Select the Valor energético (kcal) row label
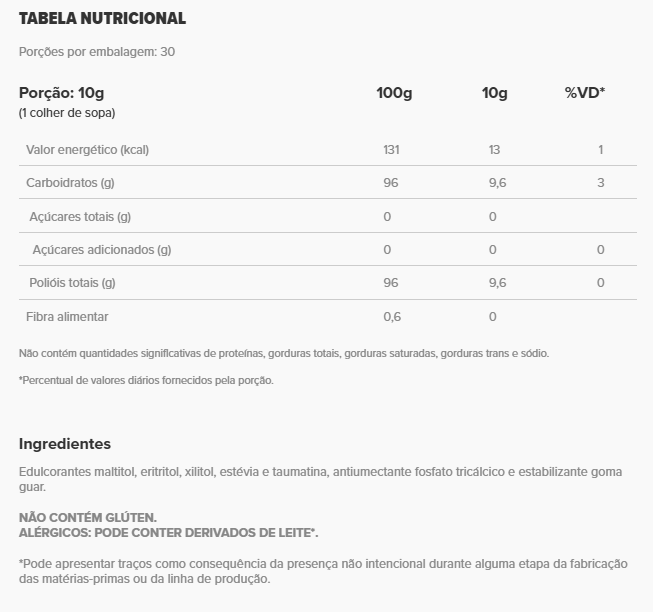 pos(87,150)
